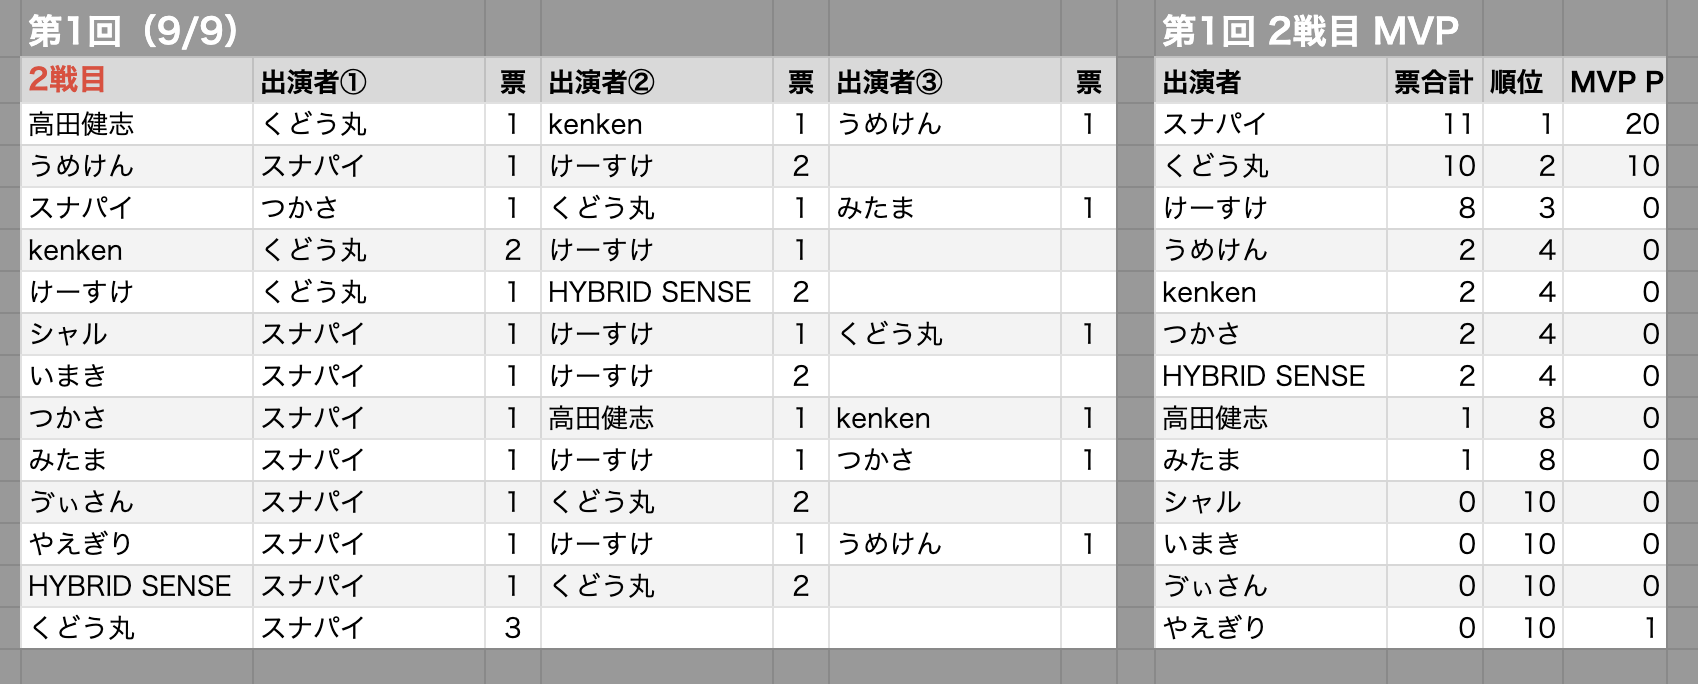Viewport: 1698px width, 684px height.
Task: Click "ヴぃさん" in the leftmost voter column
Action: (x=81, y=502)
